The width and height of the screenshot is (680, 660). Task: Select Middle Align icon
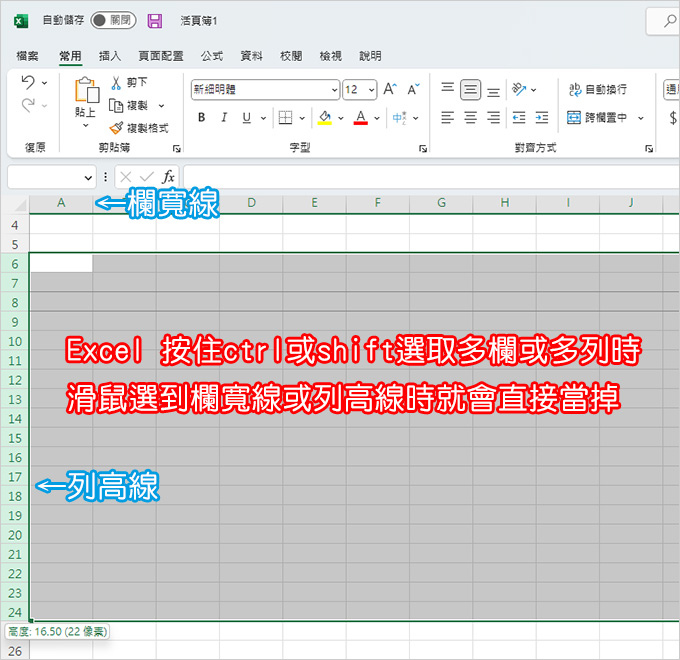coord(470,90)
